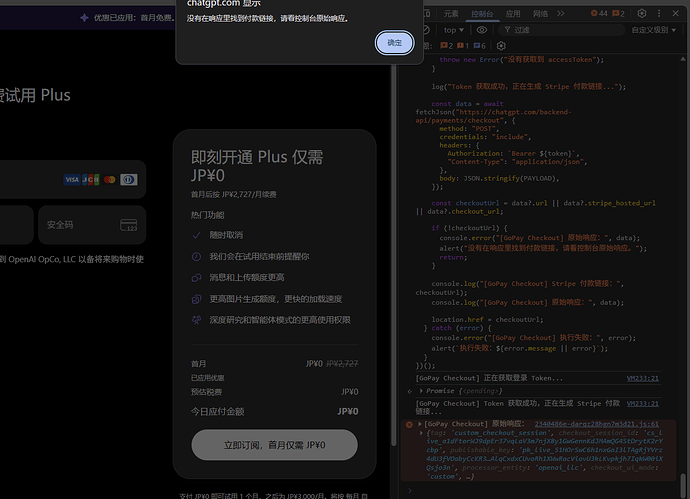690x499 pixels.
Task: Click the 立即订阅，首月仅需 JP¥0 button
Action: [275, 445]
